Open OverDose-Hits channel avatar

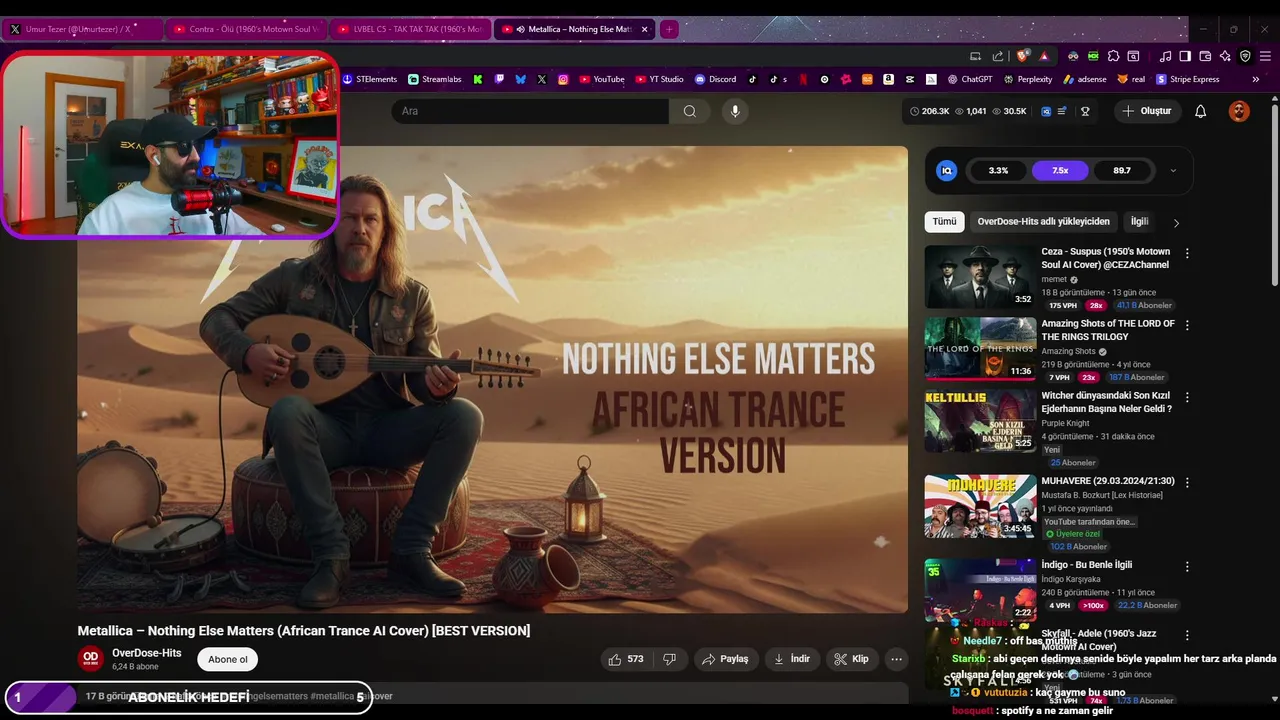90,659
